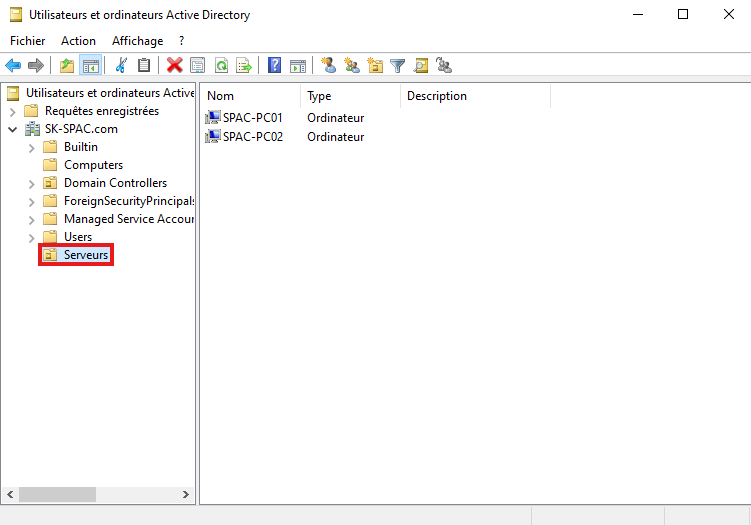The height and width of the screenshot is (525, 751).
Task: Click the red Delete X icon
Action: (174, 66)
